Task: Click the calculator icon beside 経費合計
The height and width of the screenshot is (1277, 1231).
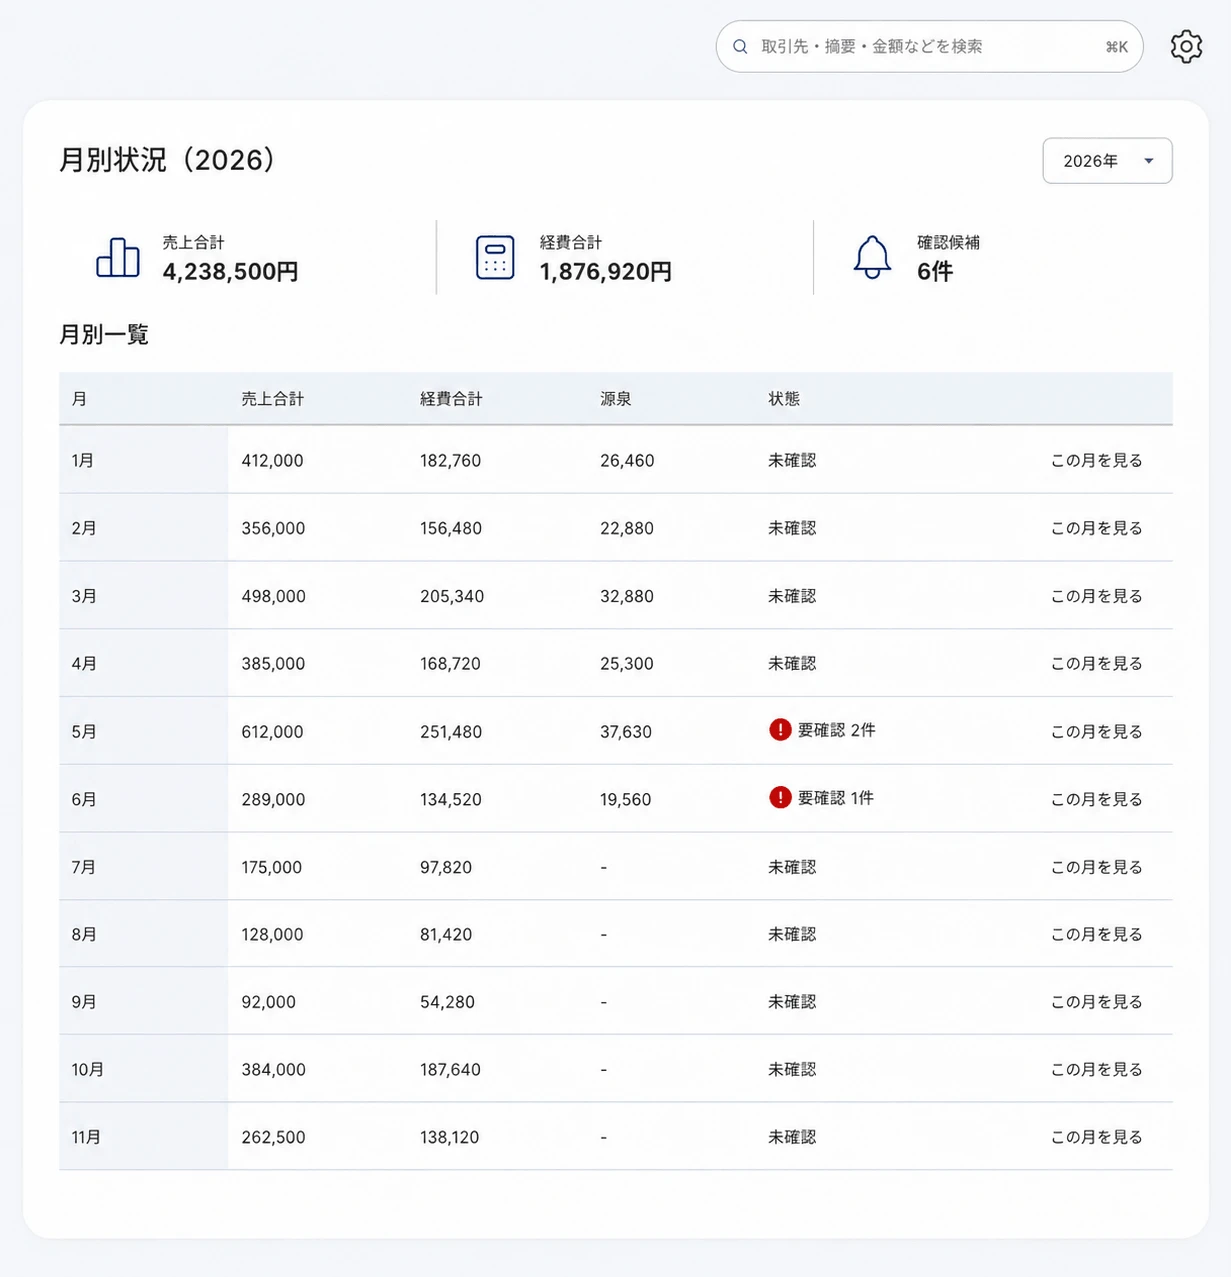Action: point(495,258)
